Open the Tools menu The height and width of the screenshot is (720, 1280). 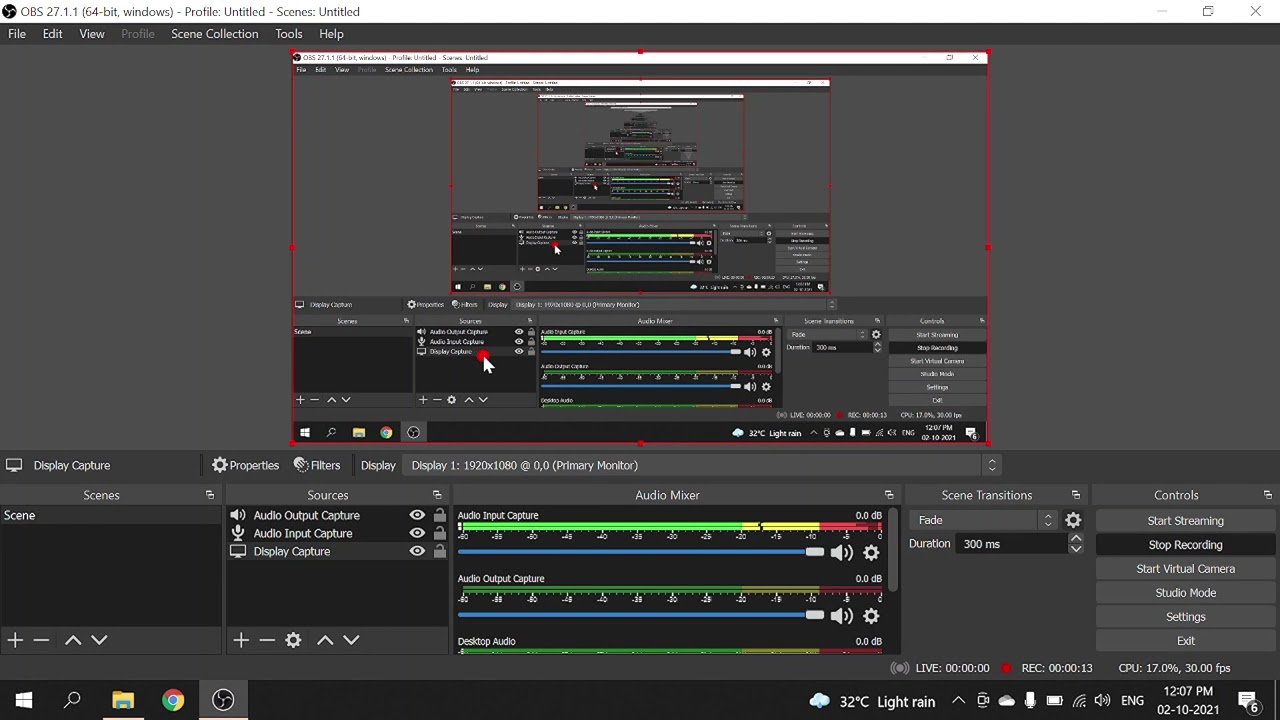(288, 34)
